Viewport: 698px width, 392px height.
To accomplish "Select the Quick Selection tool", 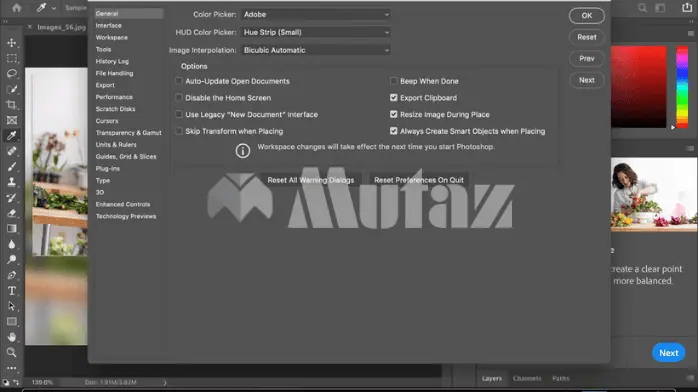I will (12, 89).
